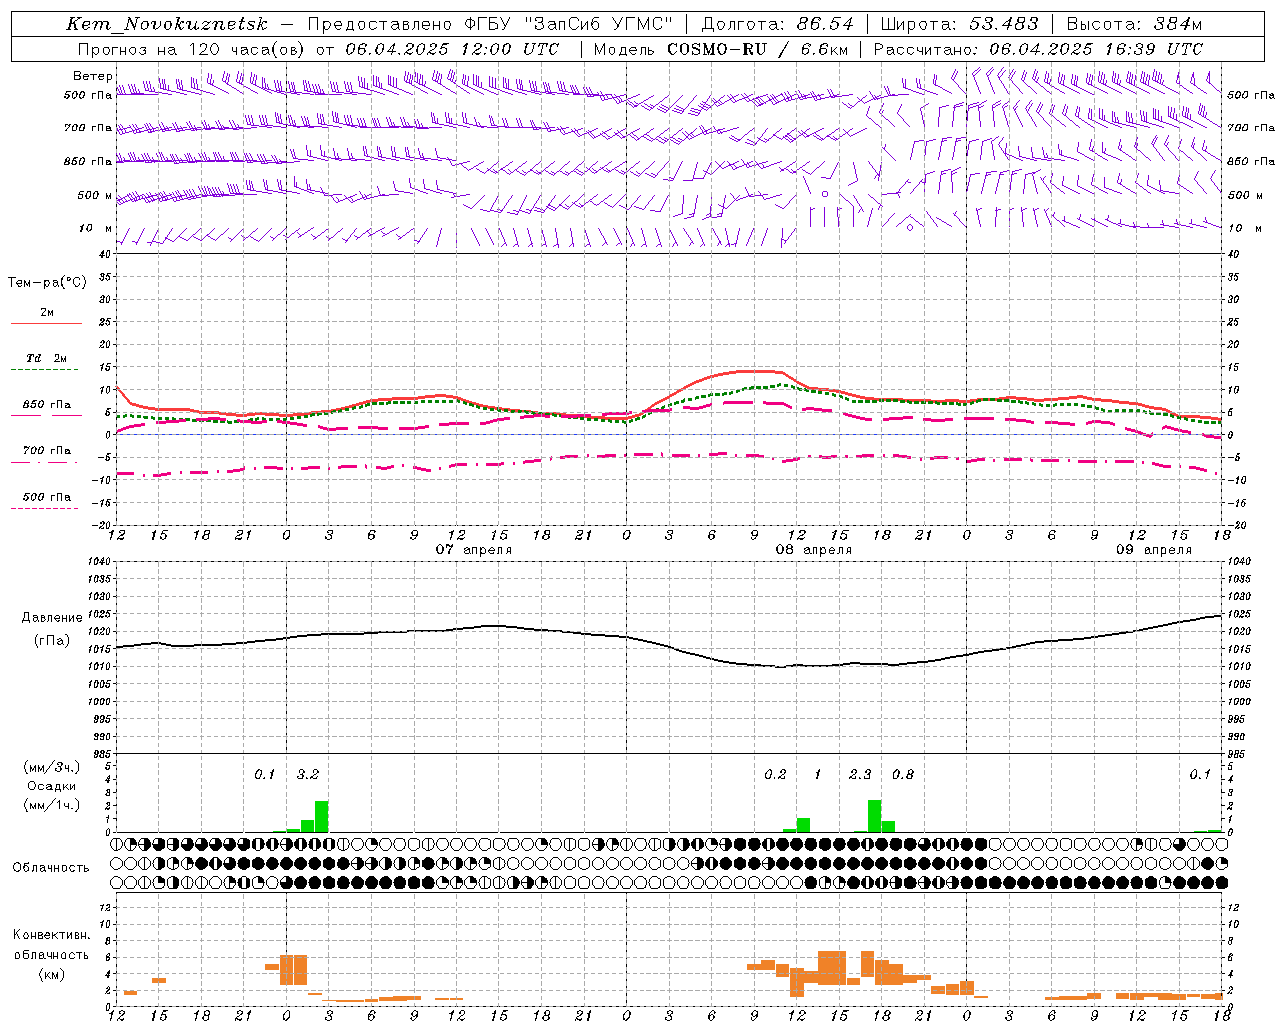Click the 'Высота: 384м' header value
Image resolution: width=1280 pixels, height=1024 pixels.
[x=1134, y=24]
